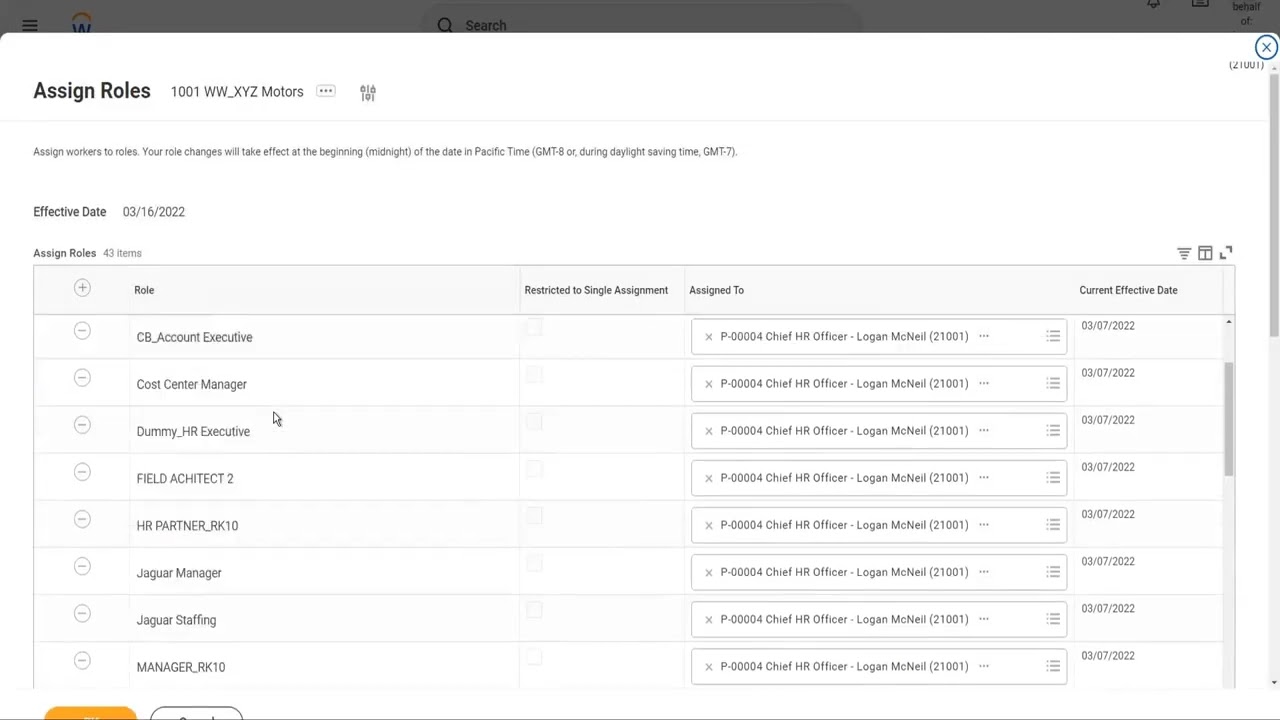Toggle Restricted checkbox for CB_Account Executive
Screen dimensions: 1280x720
point(534,327)
